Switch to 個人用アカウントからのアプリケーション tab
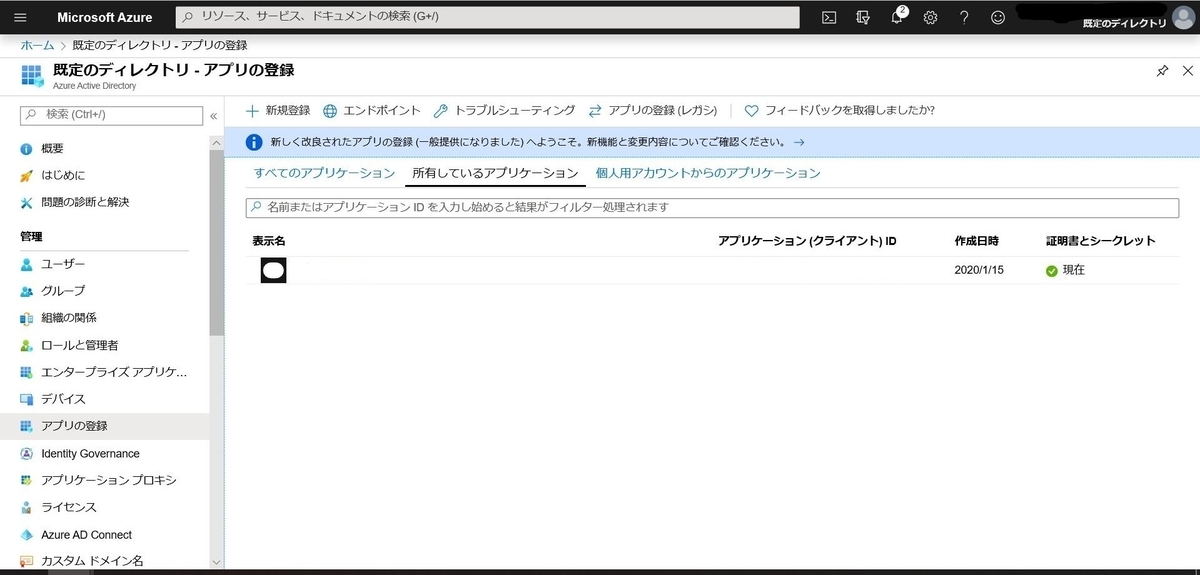 click(708, 173)
